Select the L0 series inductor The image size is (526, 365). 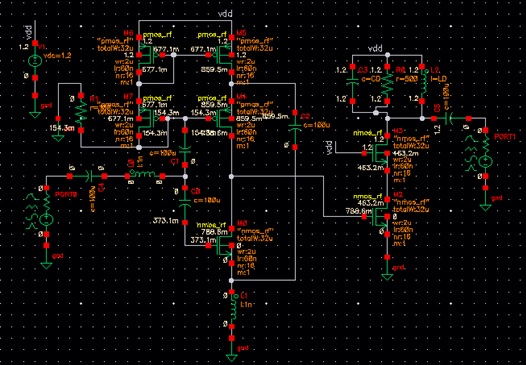point(145,175)
